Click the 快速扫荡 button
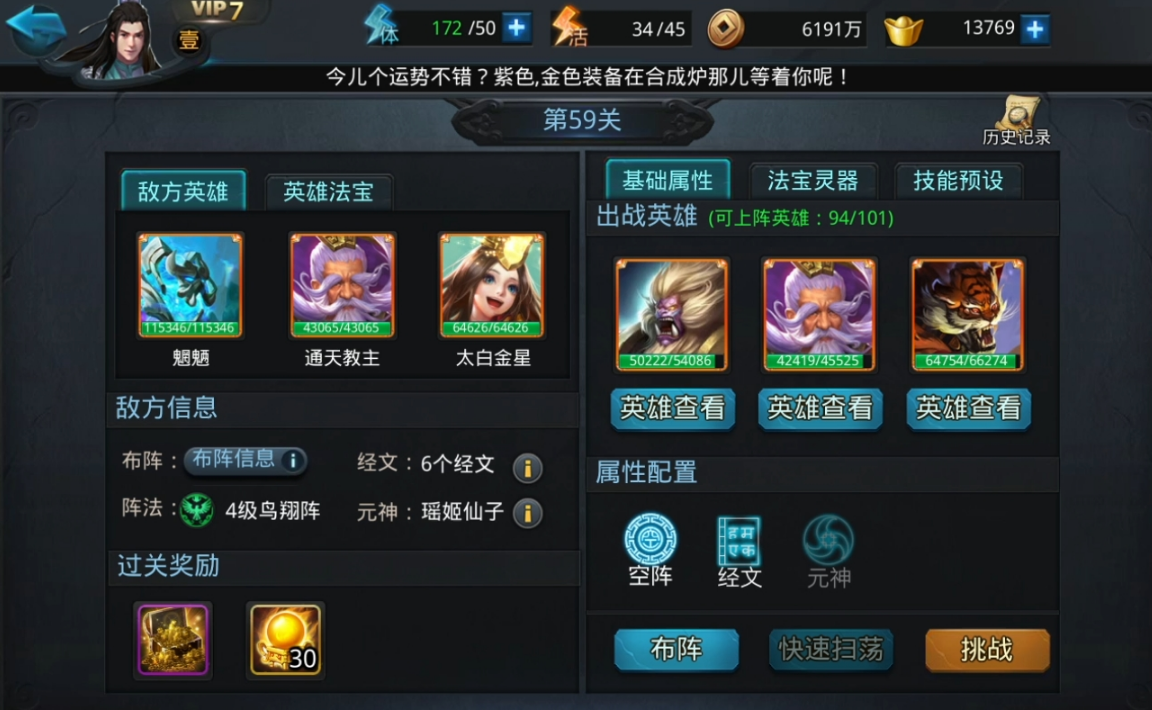This screenshot has height=710, width=1152. click(x=830, y=650)
